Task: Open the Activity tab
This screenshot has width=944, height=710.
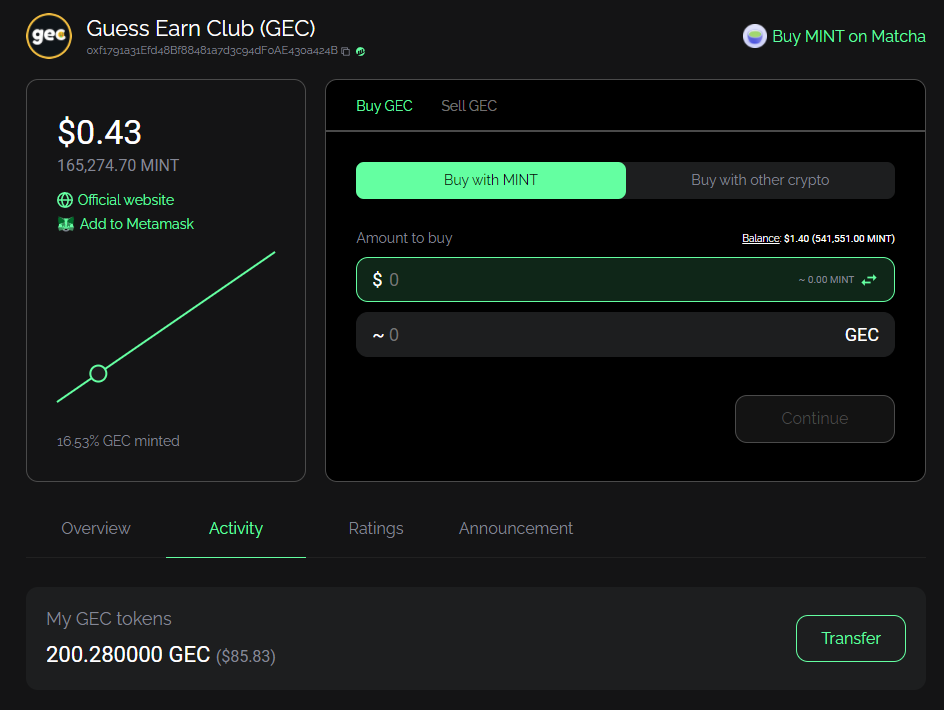Action: pos(235,529)
